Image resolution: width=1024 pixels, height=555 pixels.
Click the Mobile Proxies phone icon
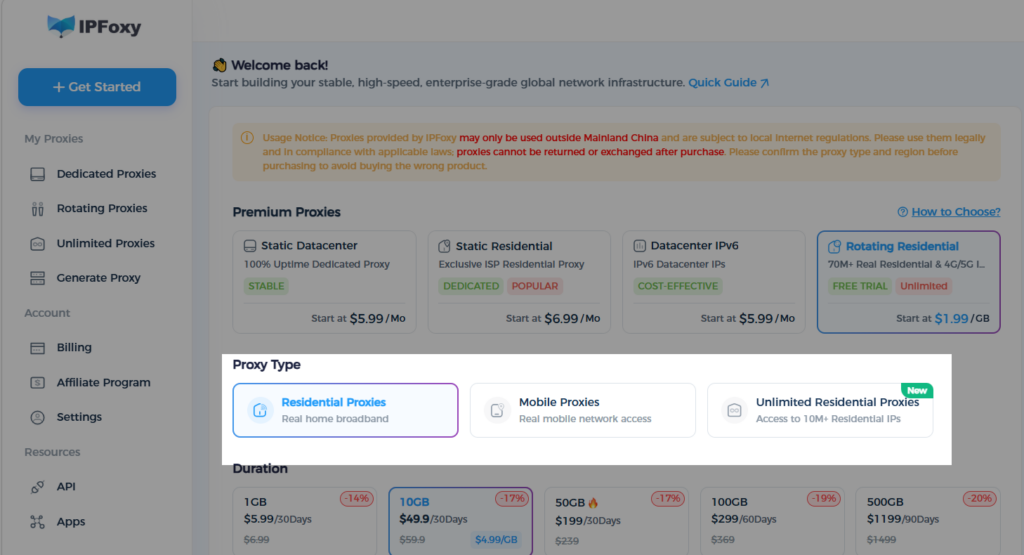point(497,411)
